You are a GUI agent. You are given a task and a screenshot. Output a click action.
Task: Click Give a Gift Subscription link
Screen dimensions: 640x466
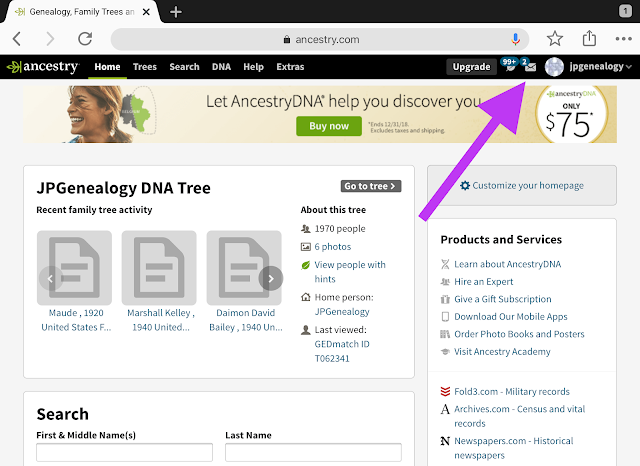[503, 300]
